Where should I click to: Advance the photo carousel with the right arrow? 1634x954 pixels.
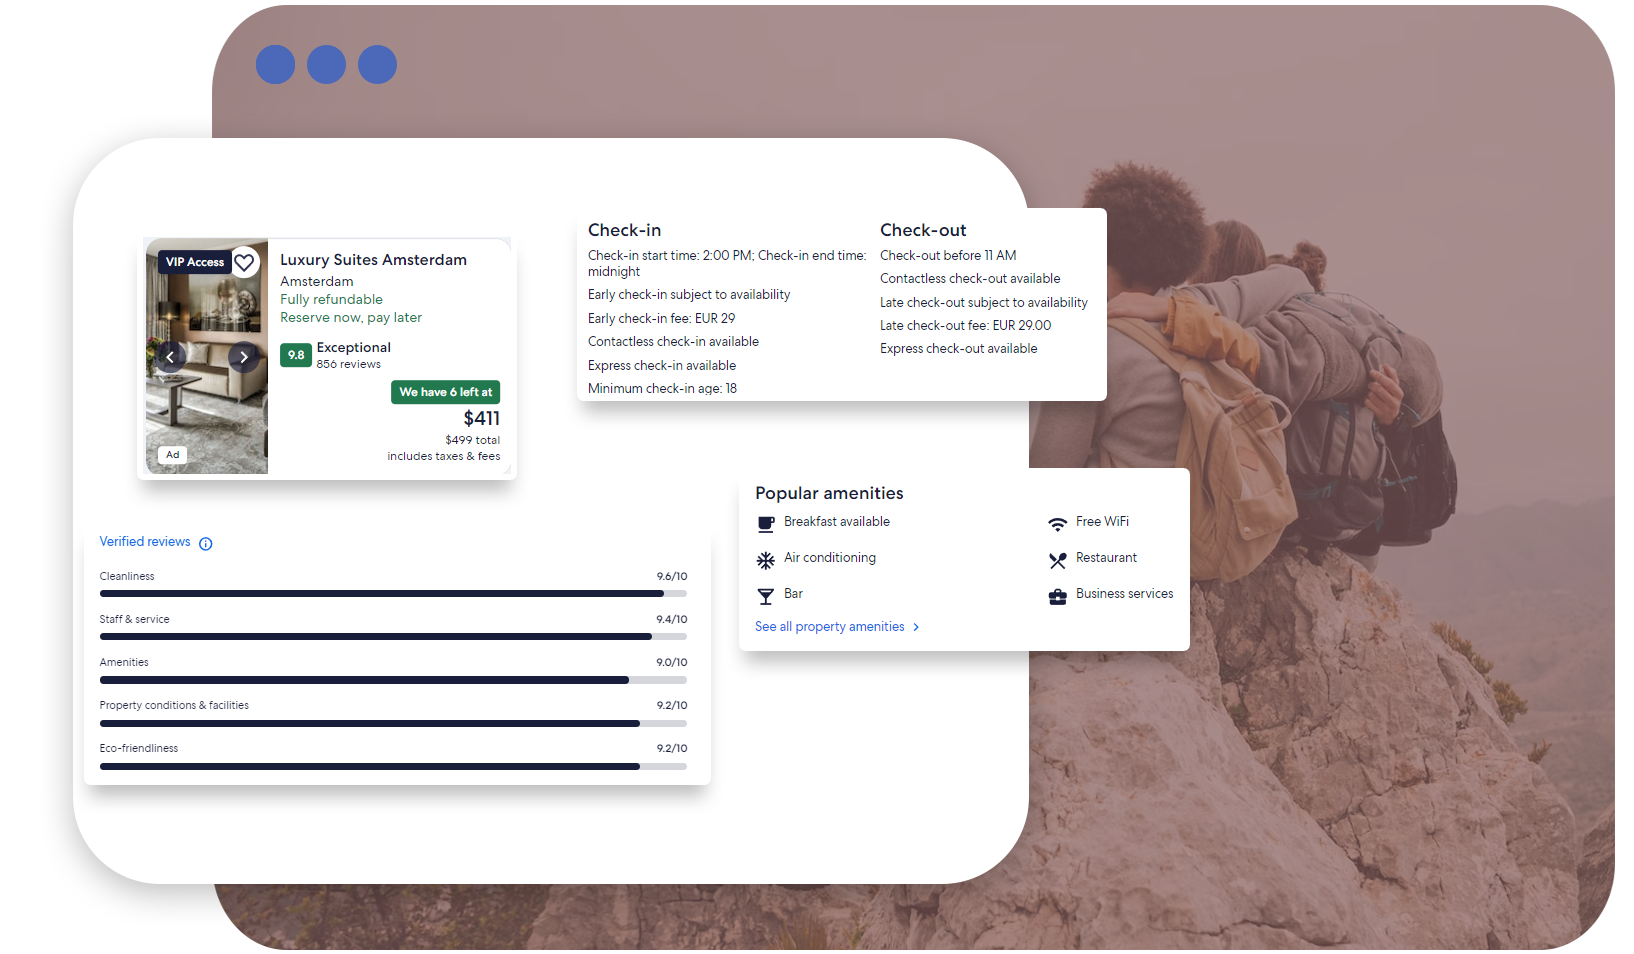coord(243,356)
